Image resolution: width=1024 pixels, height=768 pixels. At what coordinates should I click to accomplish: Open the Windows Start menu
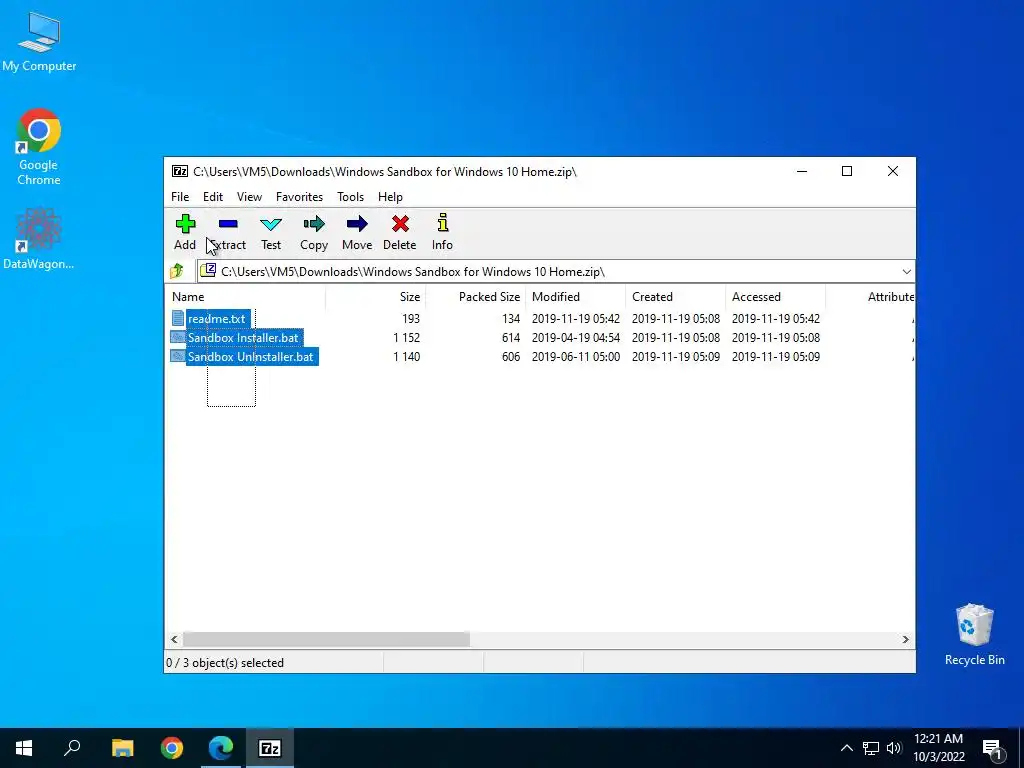[x=24, y=748]
